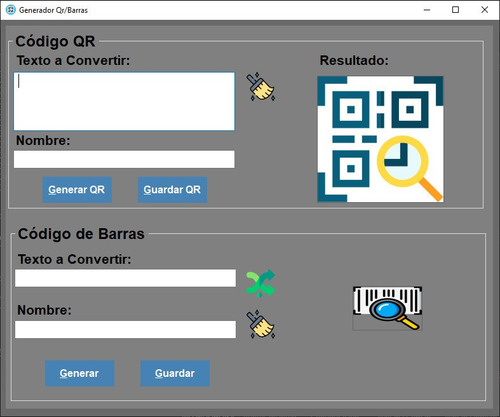Click the broom clear icon in Código de Barras section
This screenshot has height=417, width=500.
261,325
